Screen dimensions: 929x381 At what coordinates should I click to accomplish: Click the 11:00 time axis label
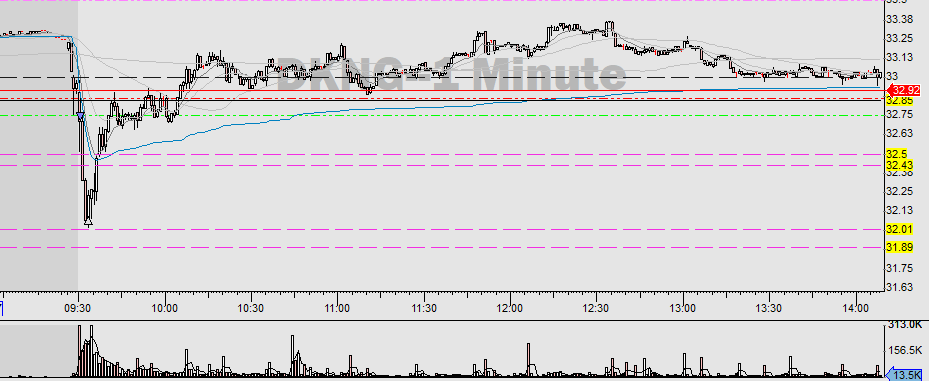point(337,309)
